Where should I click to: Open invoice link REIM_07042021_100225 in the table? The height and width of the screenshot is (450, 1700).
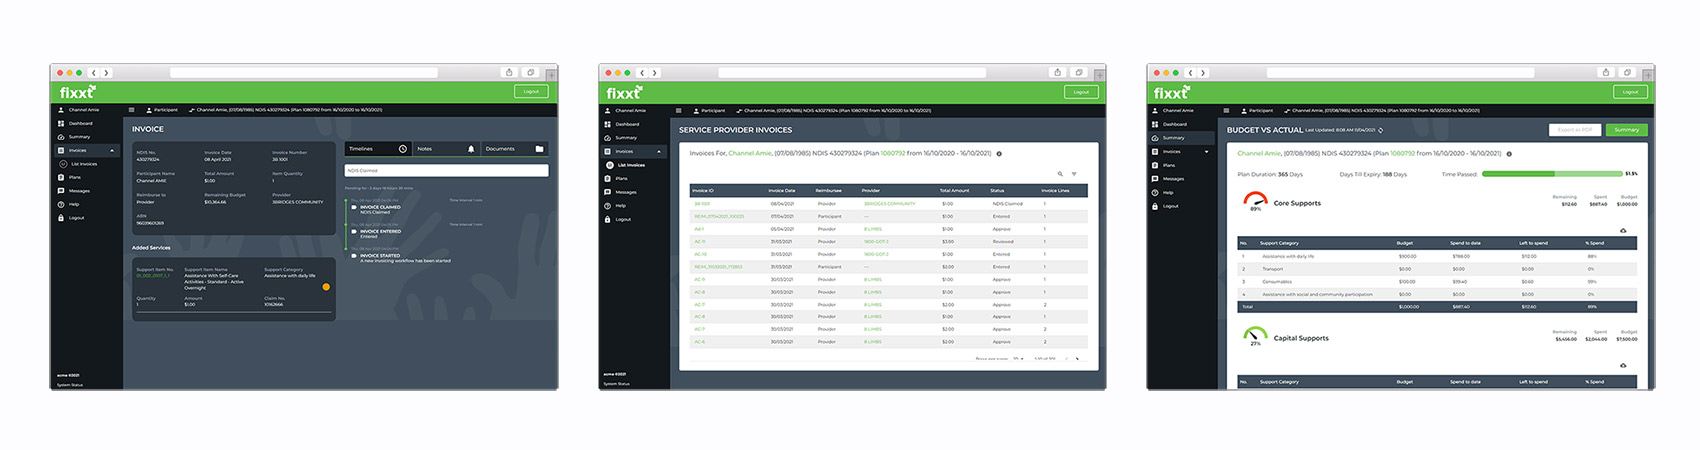719,216
